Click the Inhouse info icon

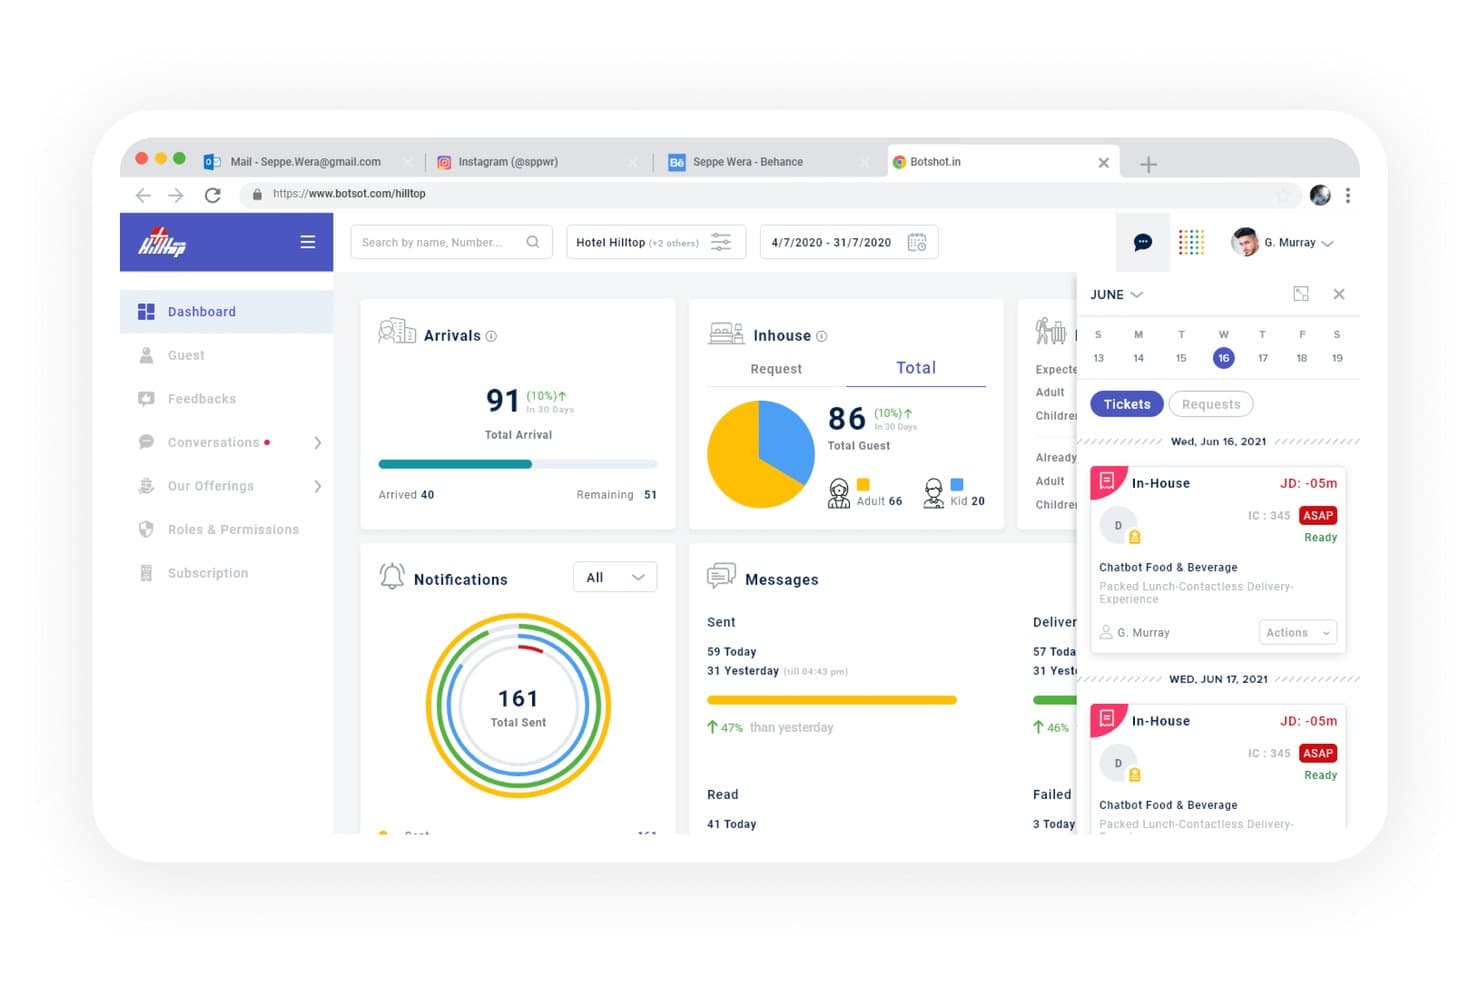pos(822,336)
